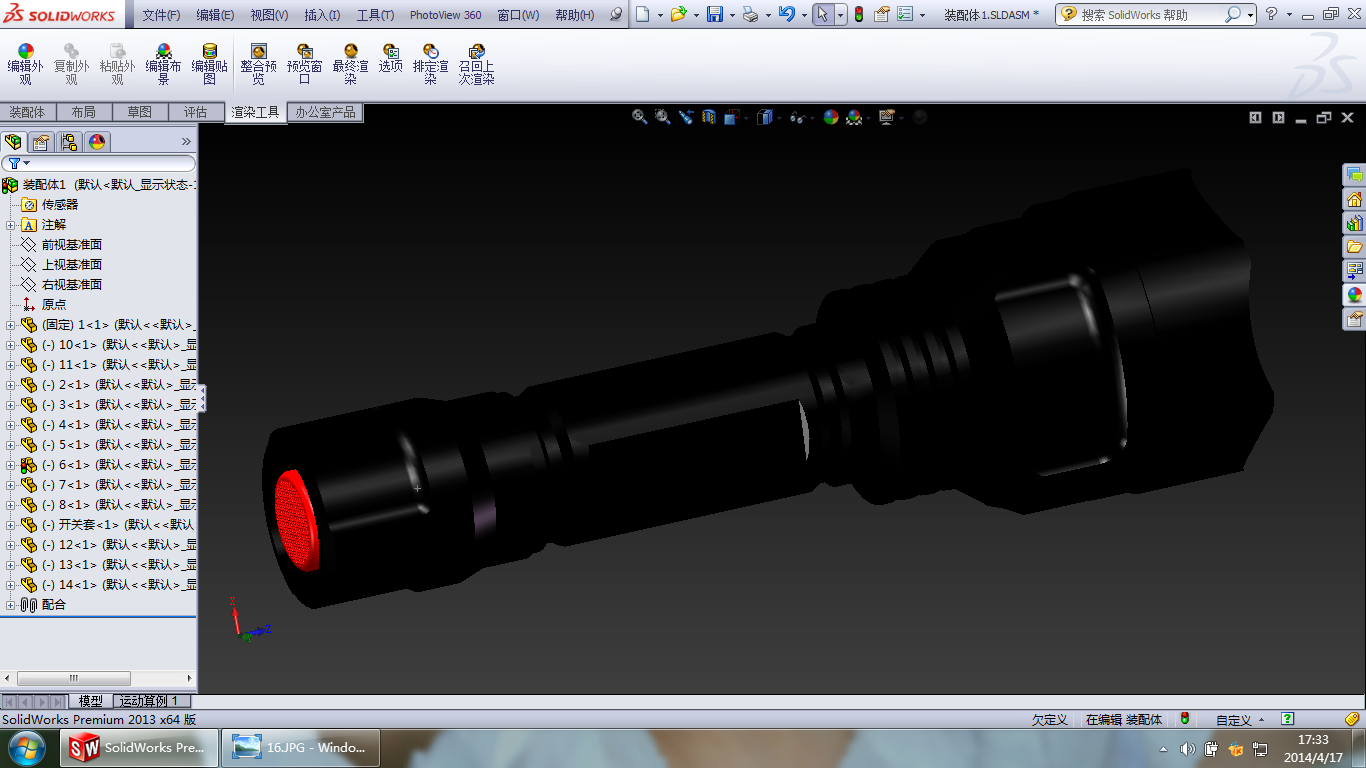Open 16.JPG Windows taskbar item
1366x768 pixels.
(300, 747)
